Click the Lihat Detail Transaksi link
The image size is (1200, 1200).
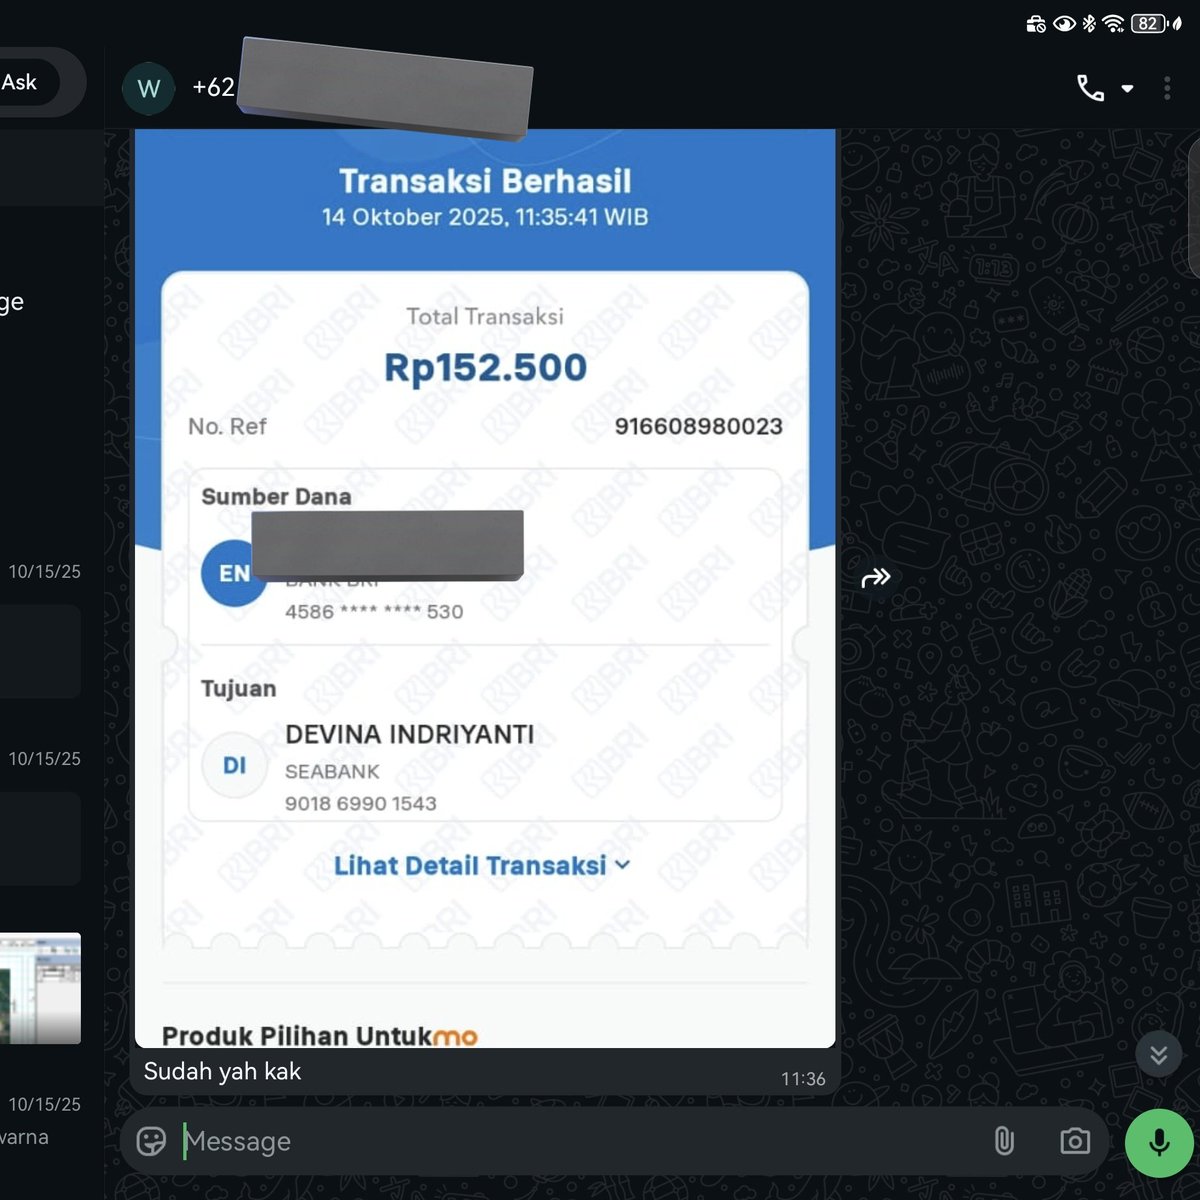[x=473, y=865]
